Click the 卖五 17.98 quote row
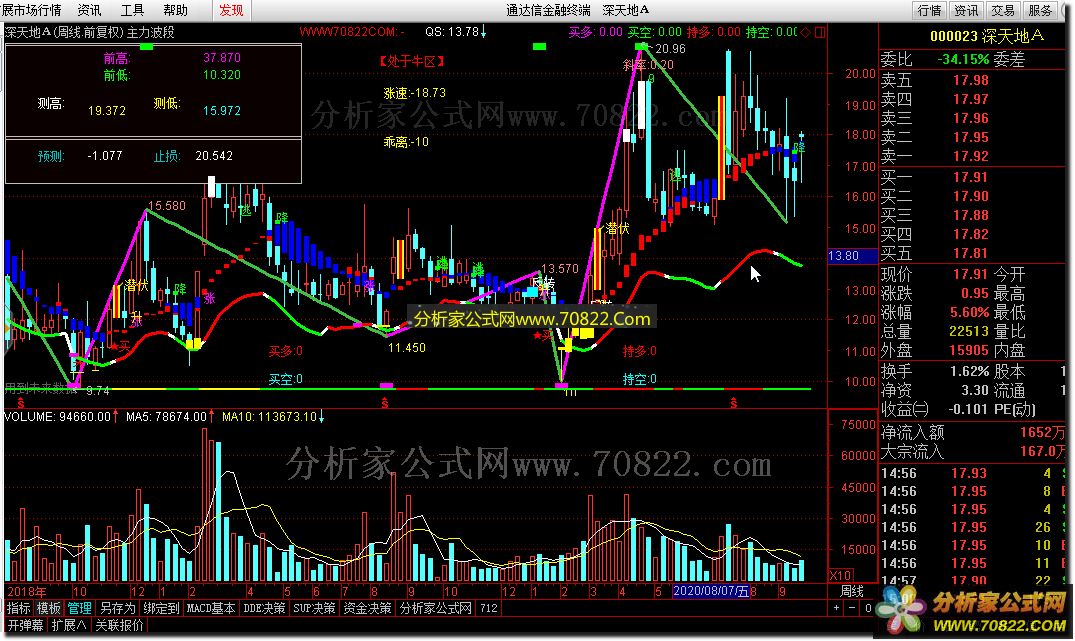Image resolution: width=1075 pixels, height=641 pixels. 974,80
